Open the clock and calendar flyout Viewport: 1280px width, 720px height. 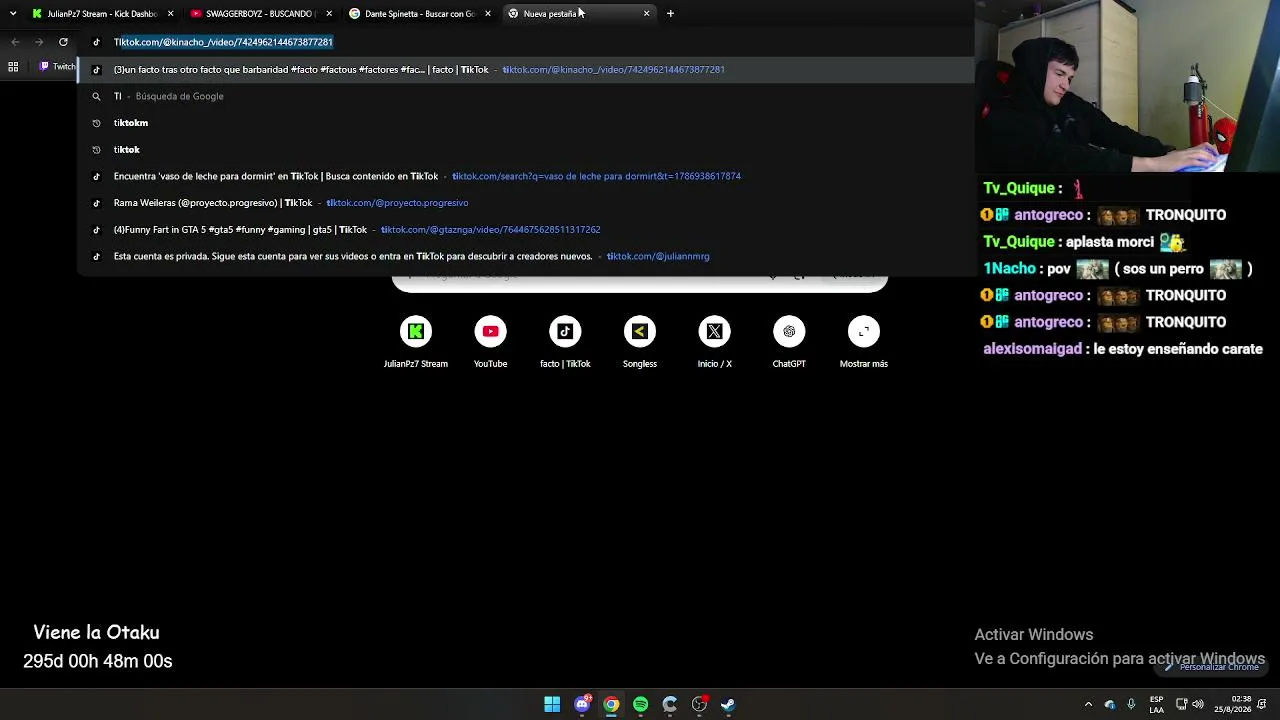click(x=1232, y=704)
